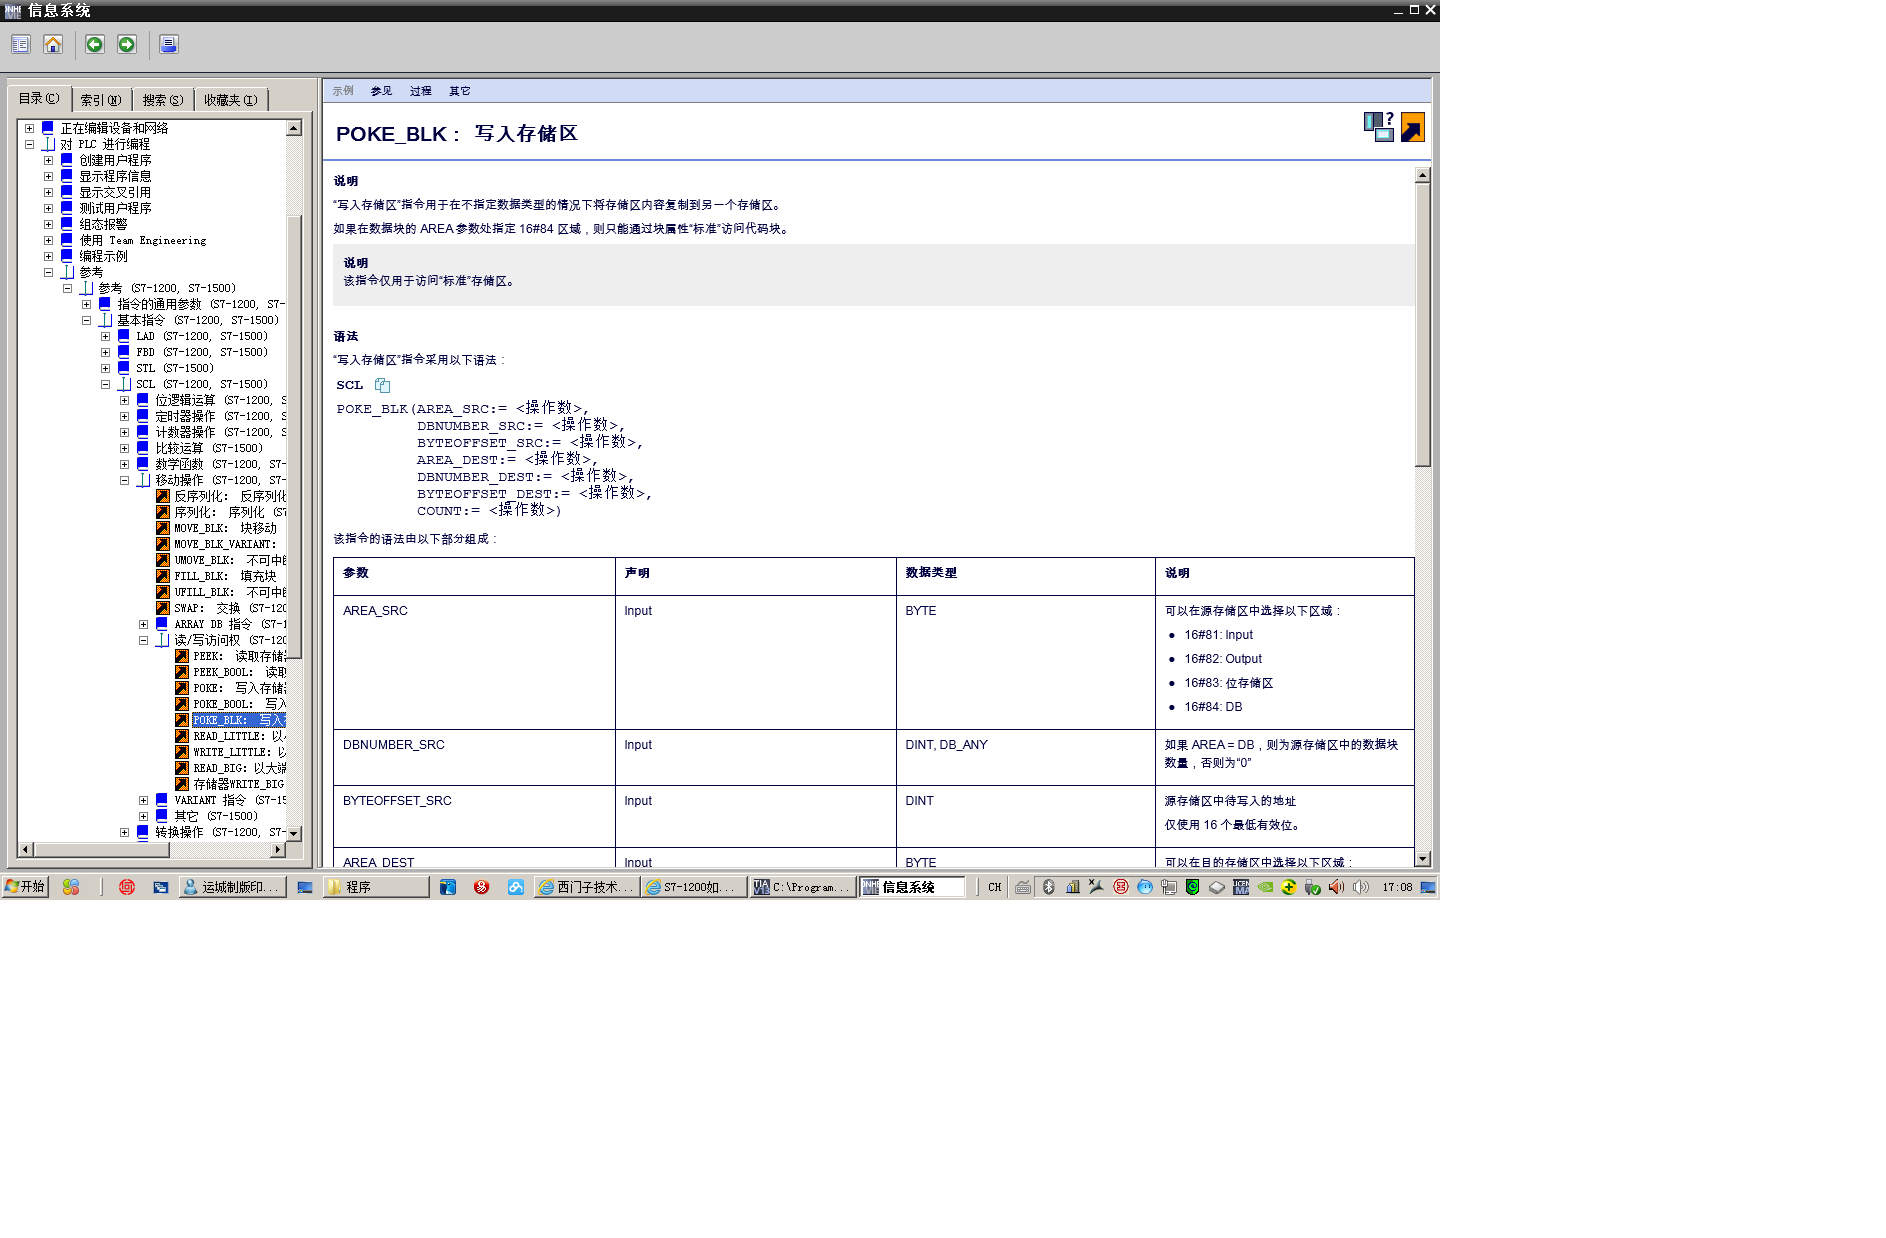This screenshot has height=1238, width=1886.
Task: Switch to the 程序 folder taskbar item
Action: coord(376,887)
